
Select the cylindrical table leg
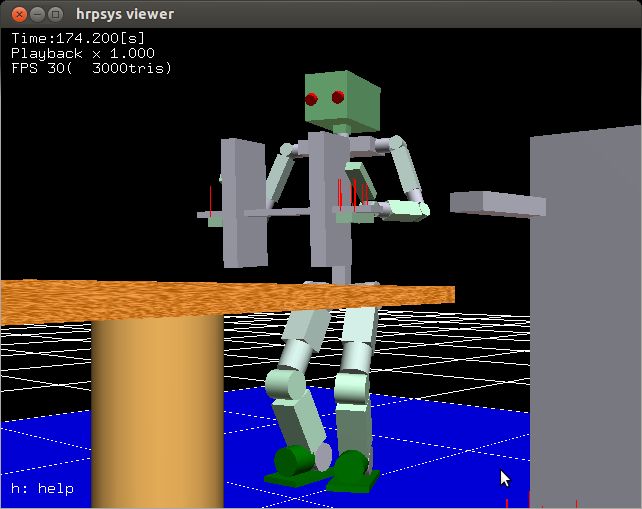tap(157, 410)
